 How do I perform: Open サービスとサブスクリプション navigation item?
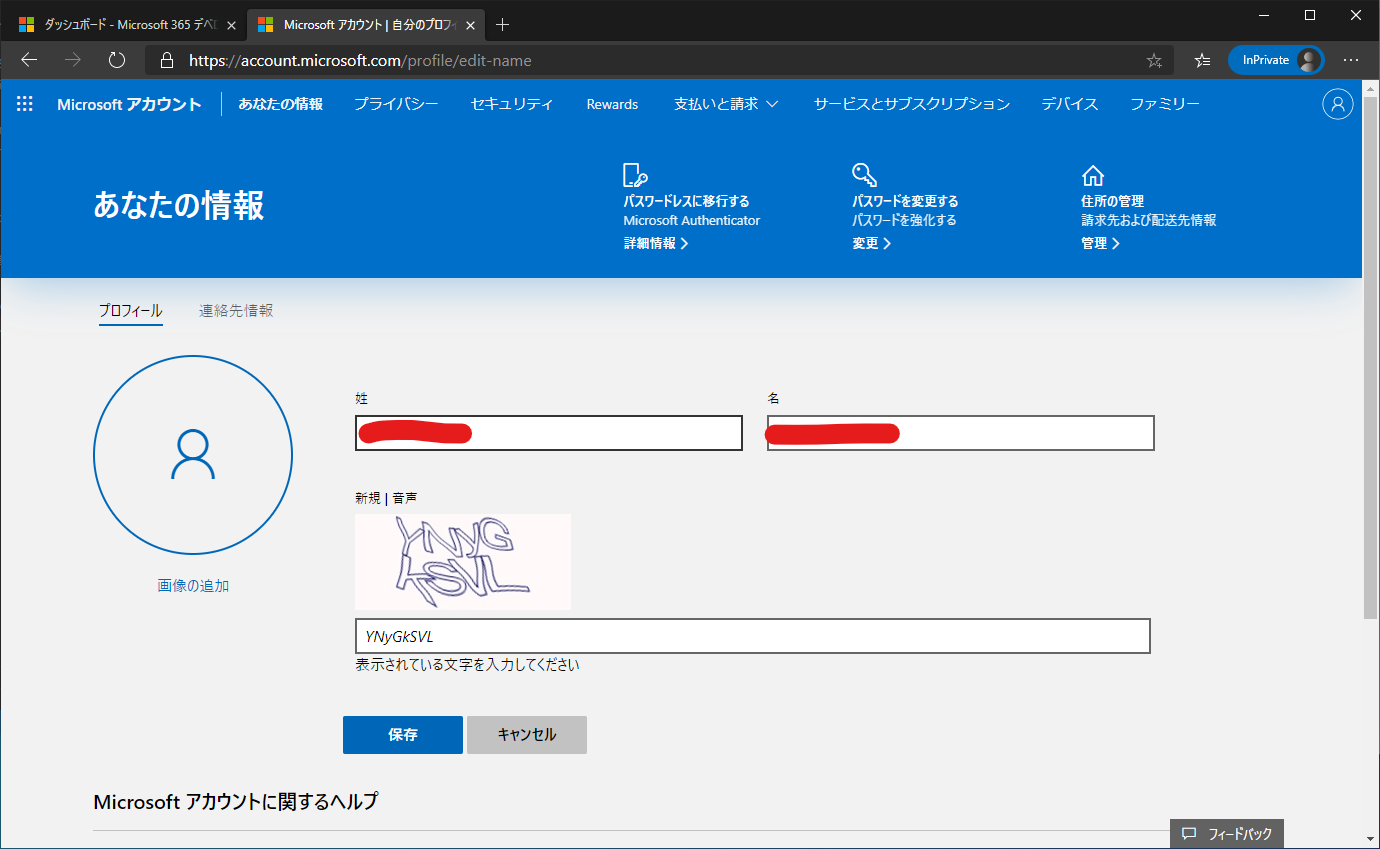[x=911, y=104]
